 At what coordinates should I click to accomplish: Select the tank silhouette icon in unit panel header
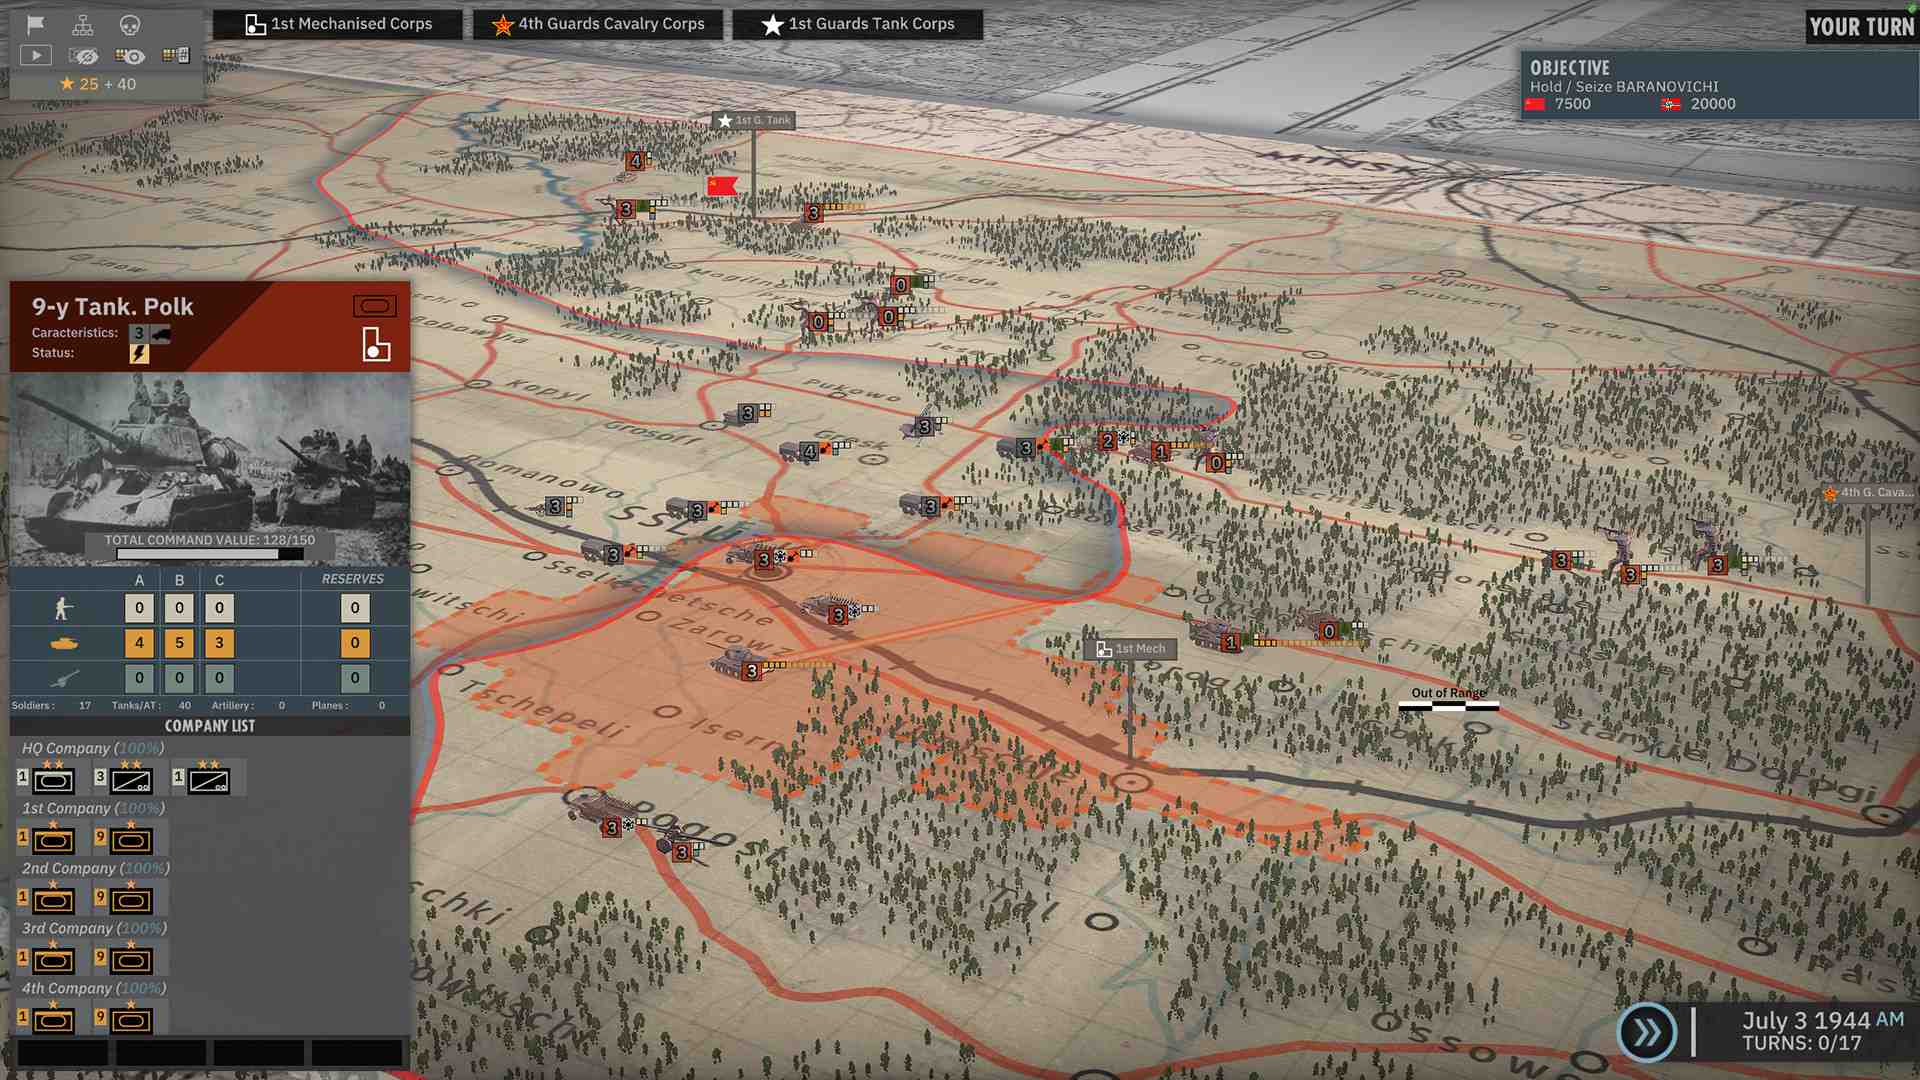point(376,307)
